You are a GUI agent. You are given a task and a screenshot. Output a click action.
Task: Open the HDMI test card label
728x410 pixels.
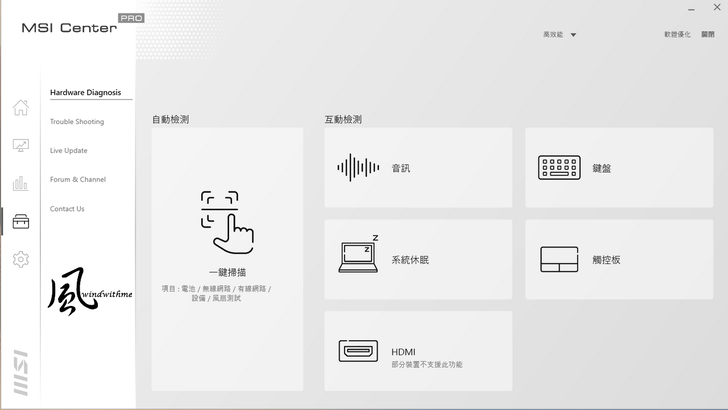click(x=403, y=352)
